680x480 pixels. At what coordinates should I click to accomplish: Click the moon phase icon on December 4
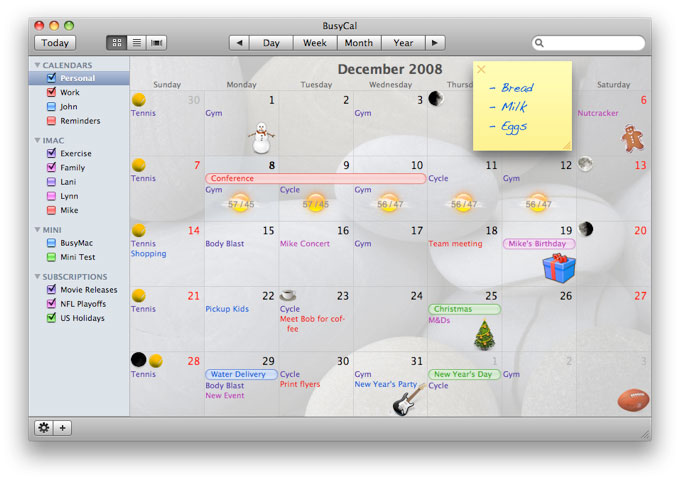[436, 99]
